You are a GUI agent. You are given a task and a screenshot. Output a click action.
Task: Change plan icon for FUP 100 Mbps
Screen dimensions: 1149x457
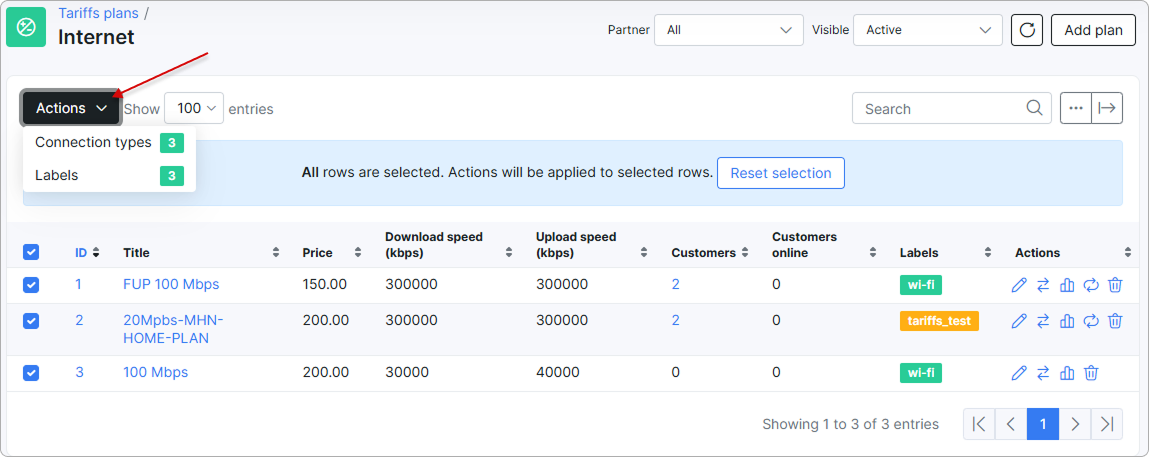[x=1043, y=285]
